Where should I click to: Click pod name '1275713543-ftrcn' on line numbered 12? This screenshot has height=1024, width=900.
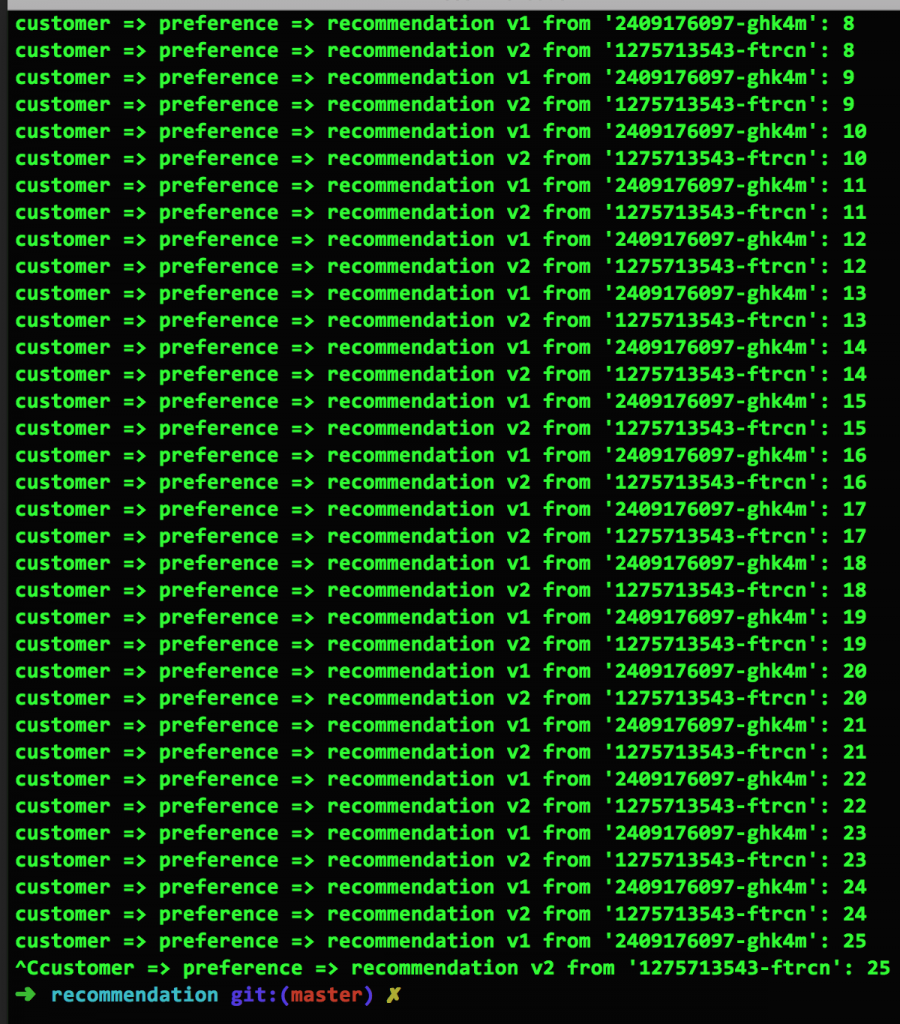click(x=711, y=266)
